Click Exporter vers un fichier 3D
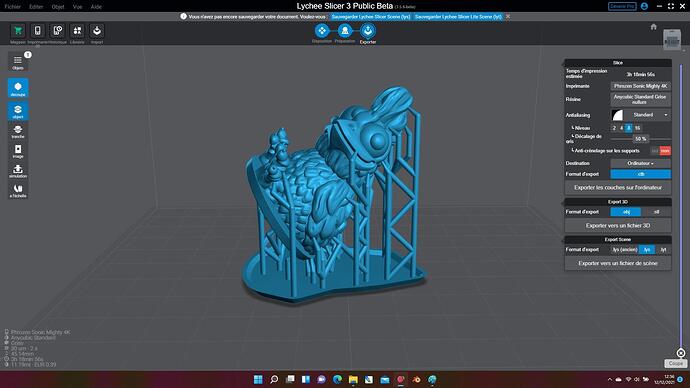 click(x=618, y=226)
